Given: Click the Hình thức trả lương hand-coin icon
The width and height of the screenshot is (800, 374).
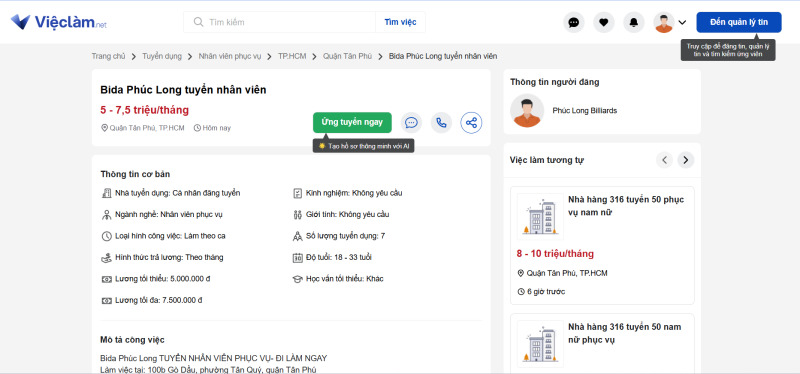Looking at the screenshot, I should pos(106,258).
